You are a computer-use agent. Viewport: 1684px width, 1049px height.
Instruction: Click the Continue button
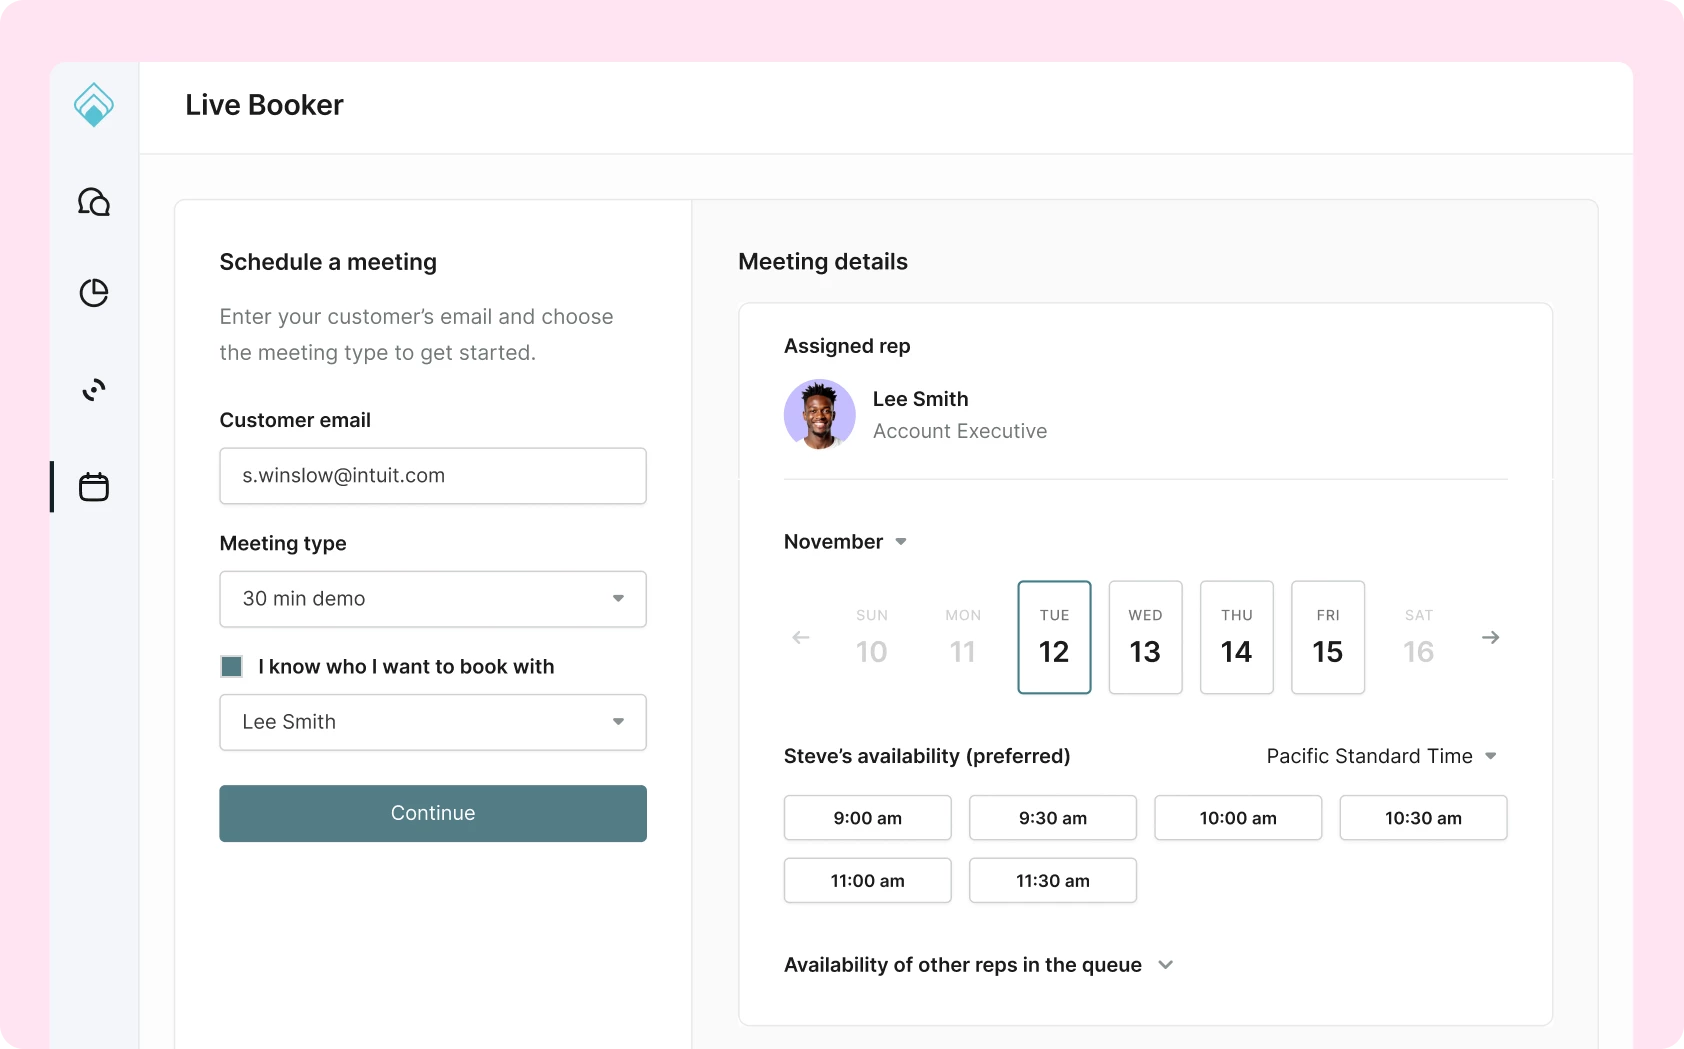coord(433,813)
